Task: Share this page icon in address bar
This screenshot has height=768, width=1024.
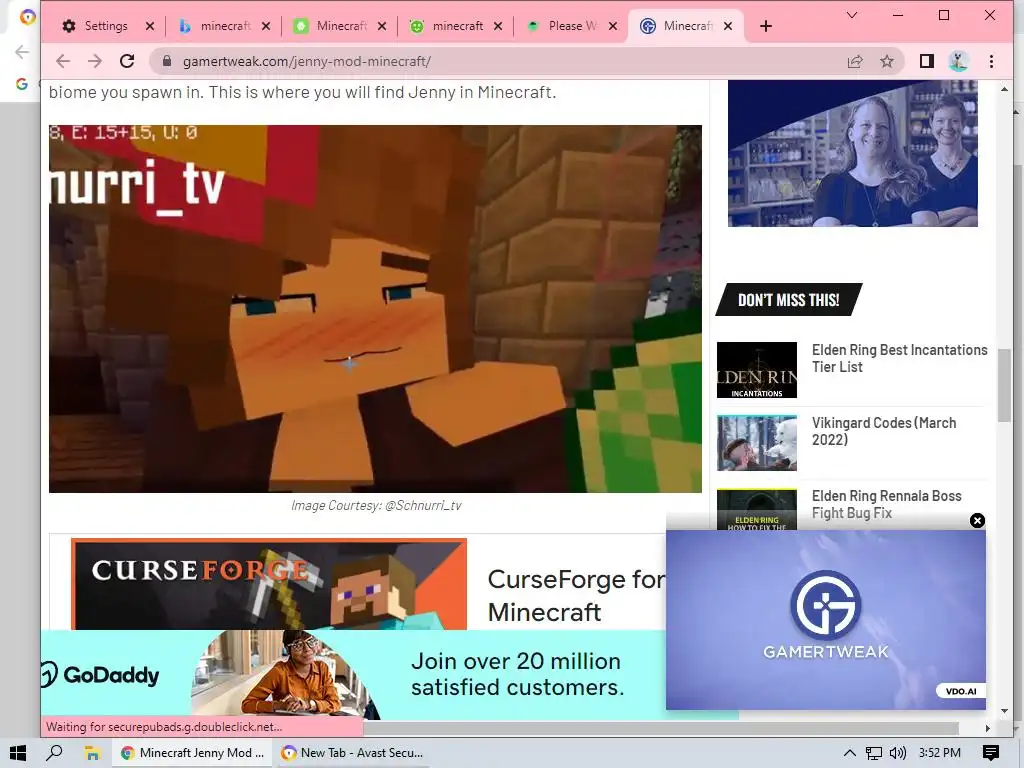Action: coord(854,61)
